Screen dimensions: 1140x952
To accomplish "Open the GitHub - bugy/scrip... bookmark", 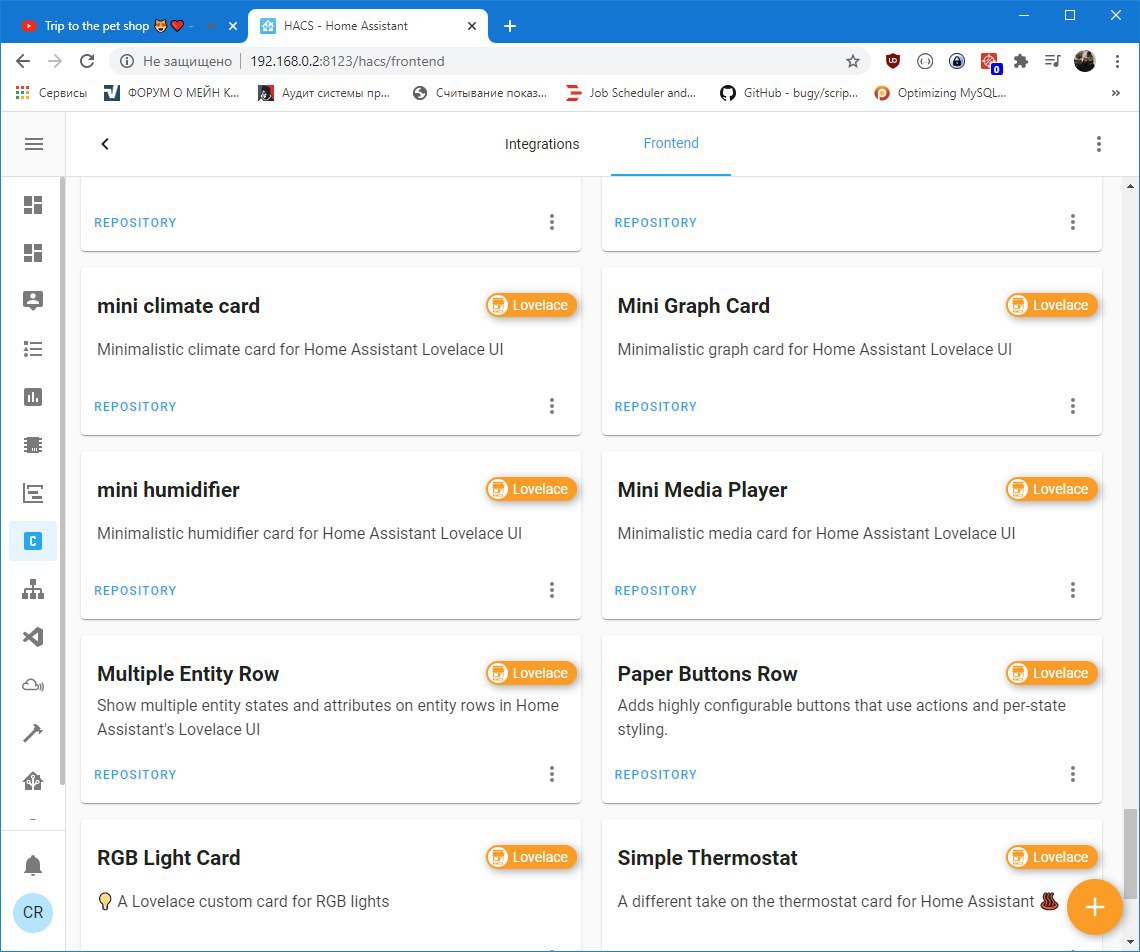I will pos(789,92).
